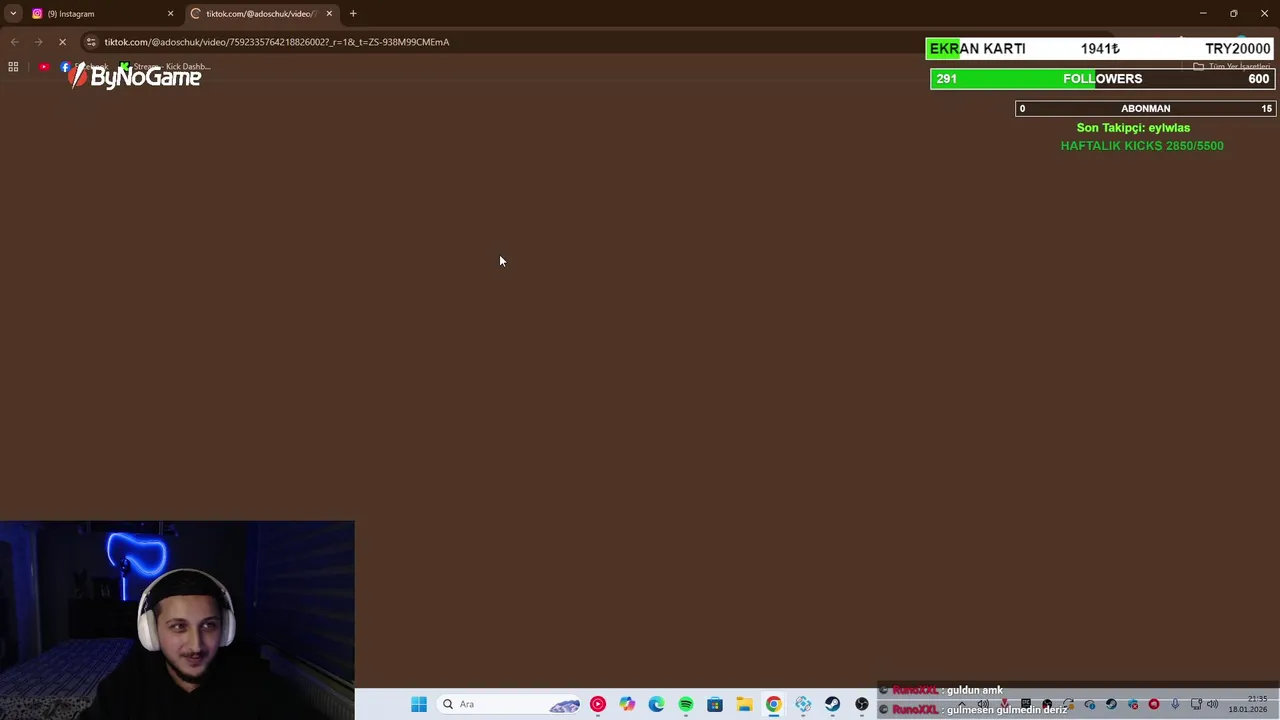Click the chat message 'guldun amk'
The image size is (1280, 720).
(x=974, y=690)
